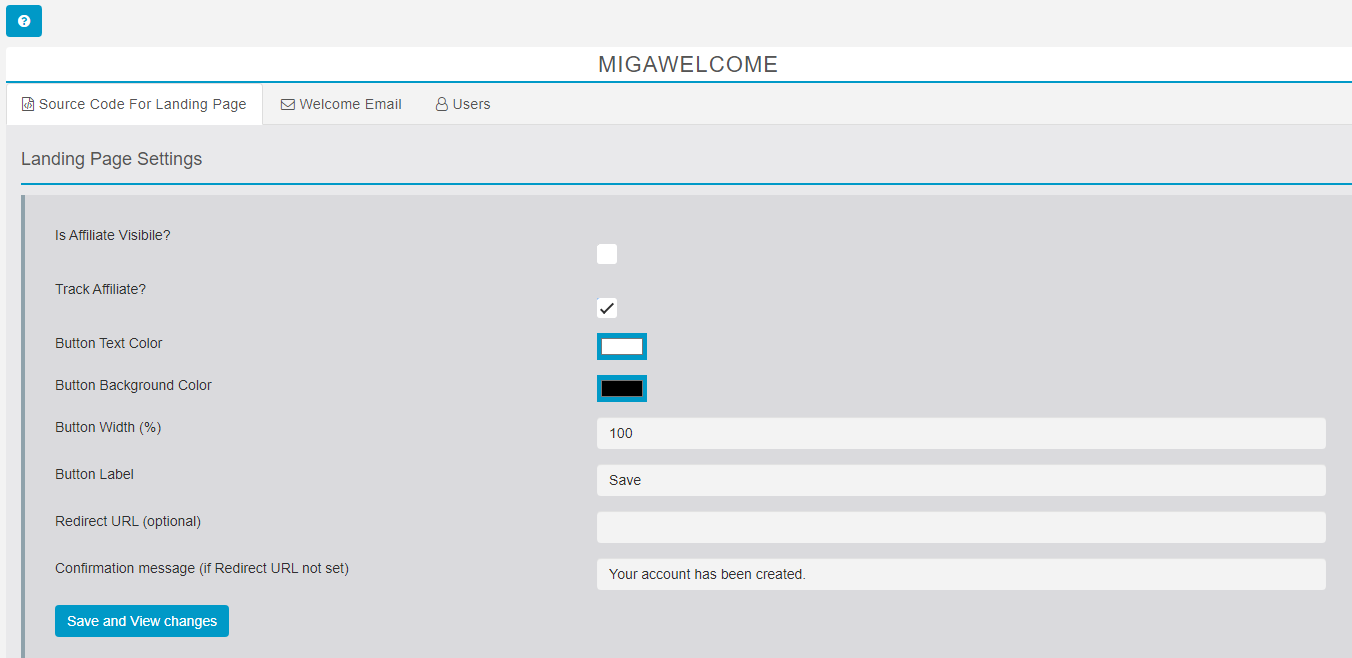
Task: Click the Button Background Color label
Action: click(x=133, y=385)
